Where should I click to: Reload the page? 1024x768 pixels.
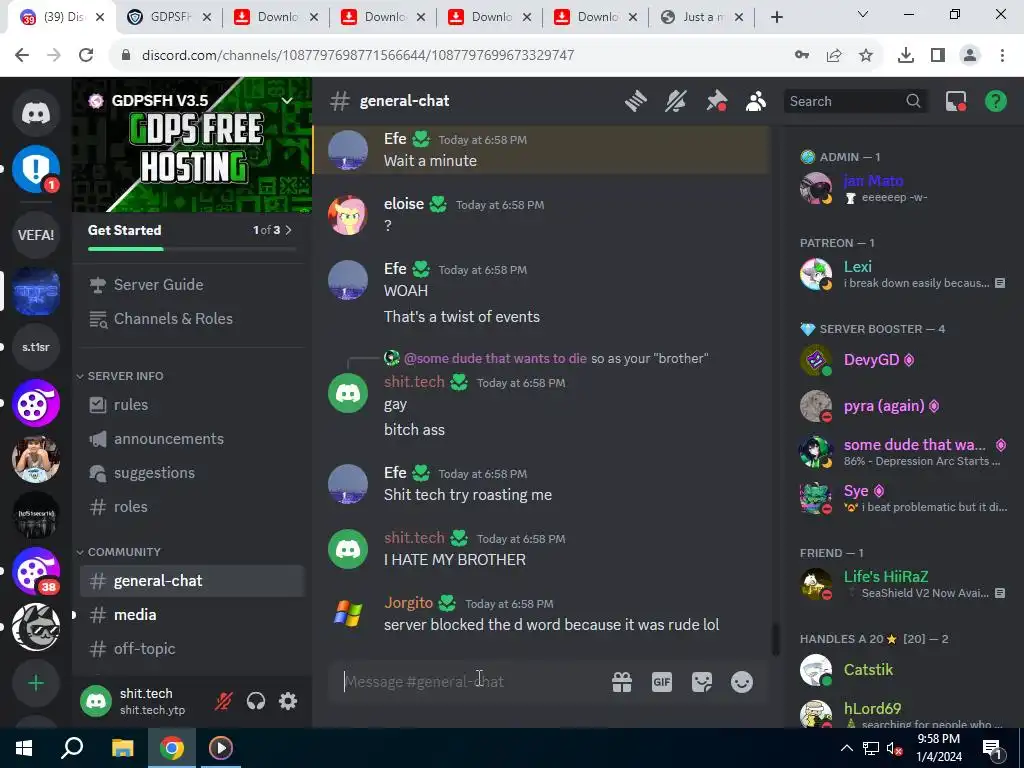pos(86,55)
